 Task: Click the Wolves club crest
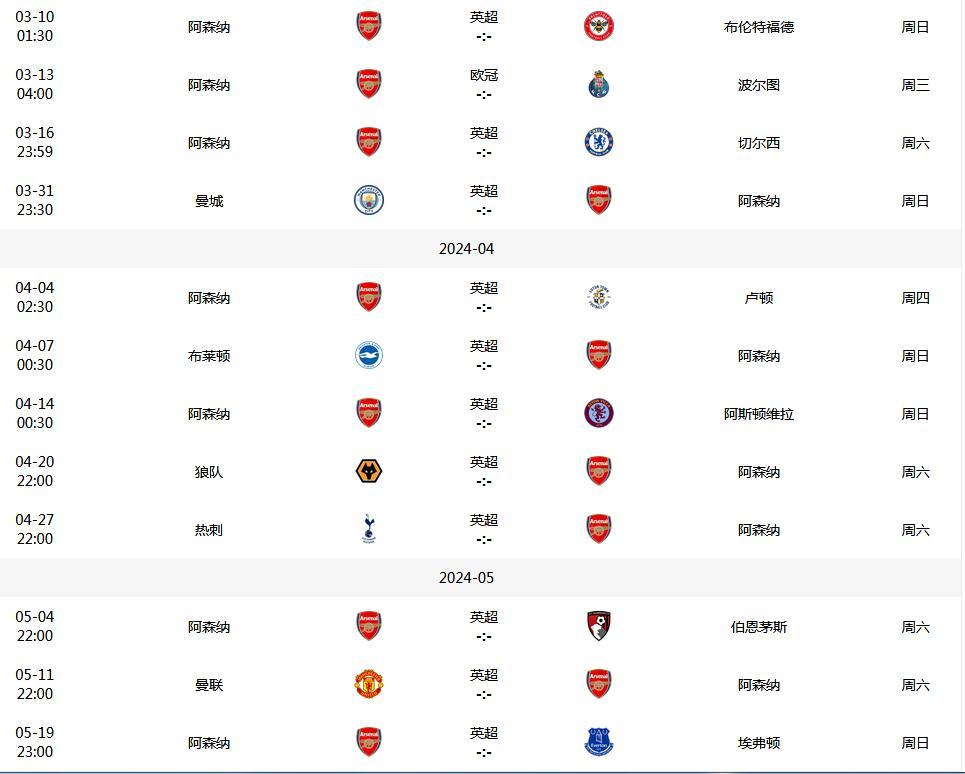click(369, 471)
